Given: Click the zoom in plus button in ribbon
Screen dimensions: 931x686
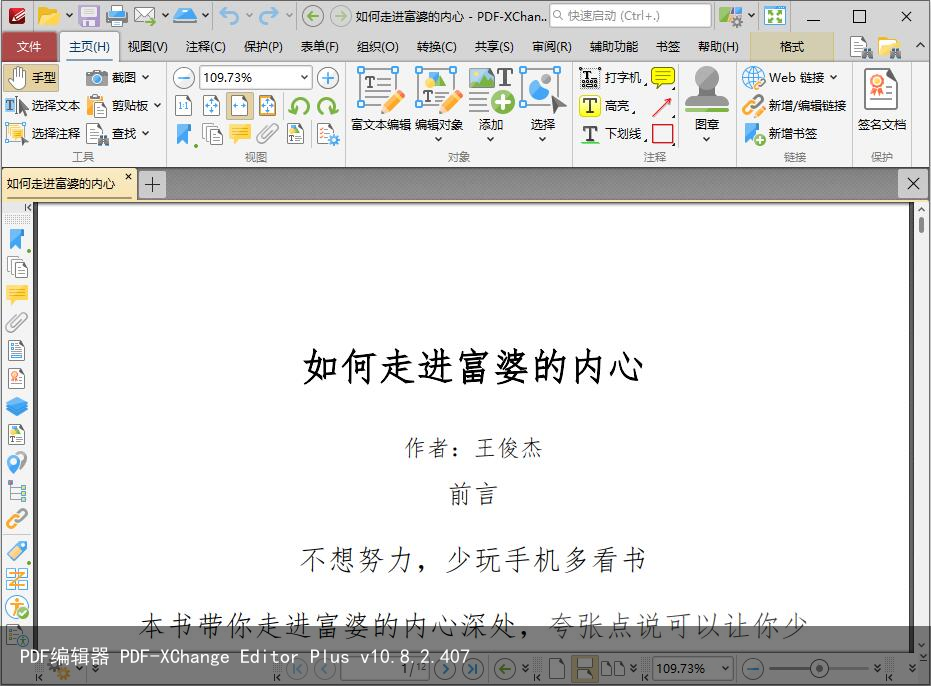Looking at the screenshot, I should tap(327, 78).
